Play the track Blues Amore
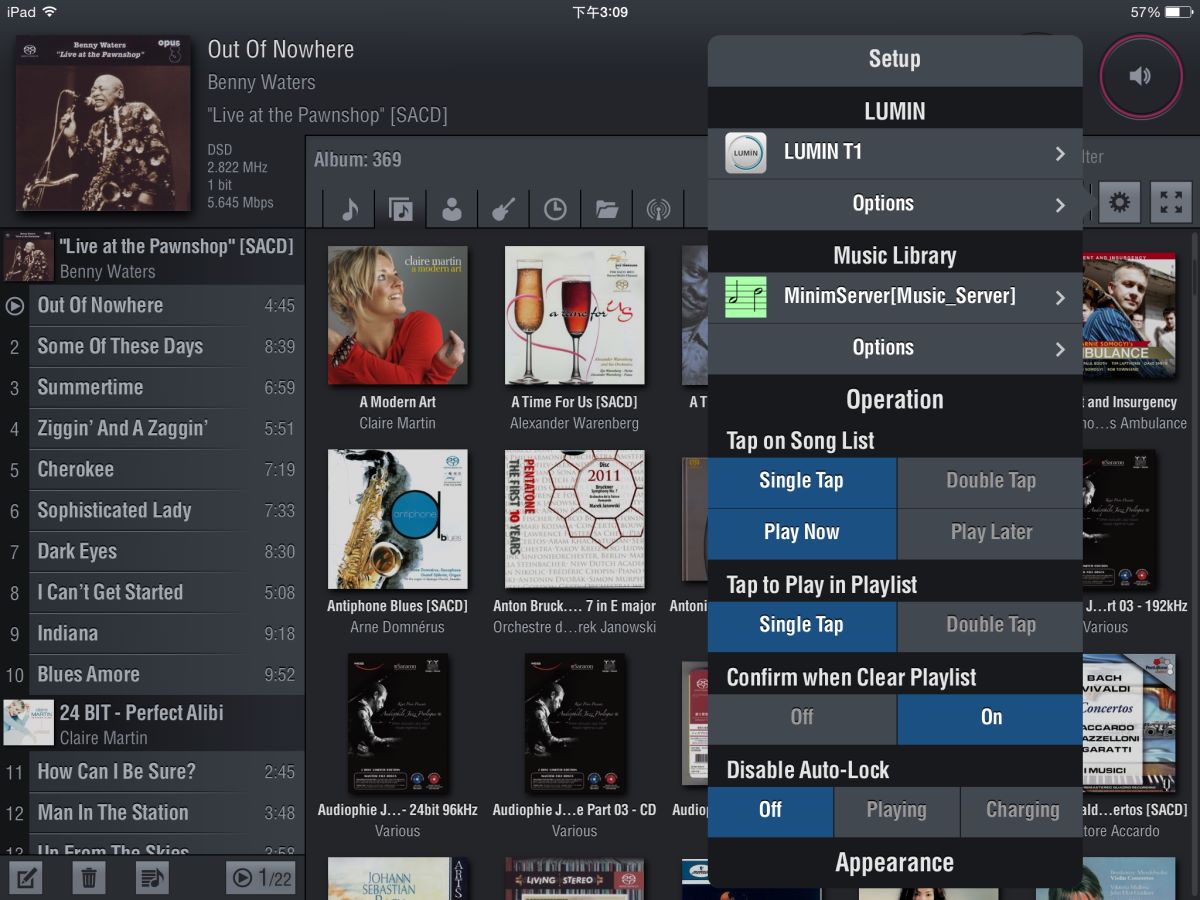 tap(152, 675)
